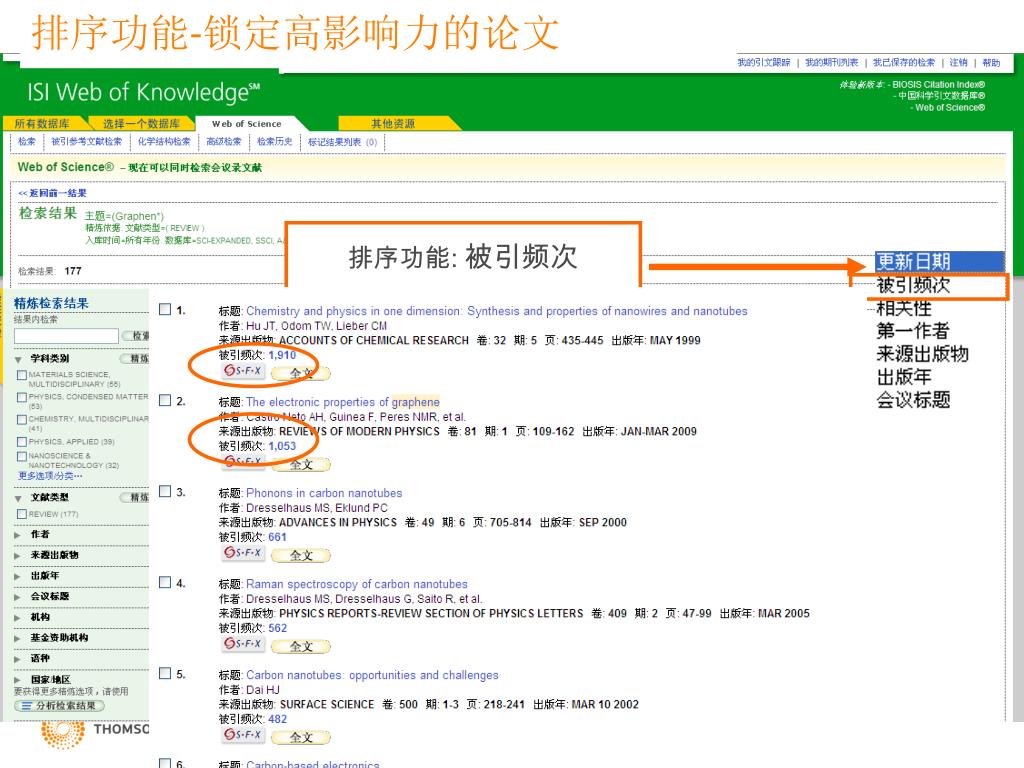Tick the Chemistry, Multidisciplinary category checkbox
1024x768 pixels.
(x=22, y=419)
